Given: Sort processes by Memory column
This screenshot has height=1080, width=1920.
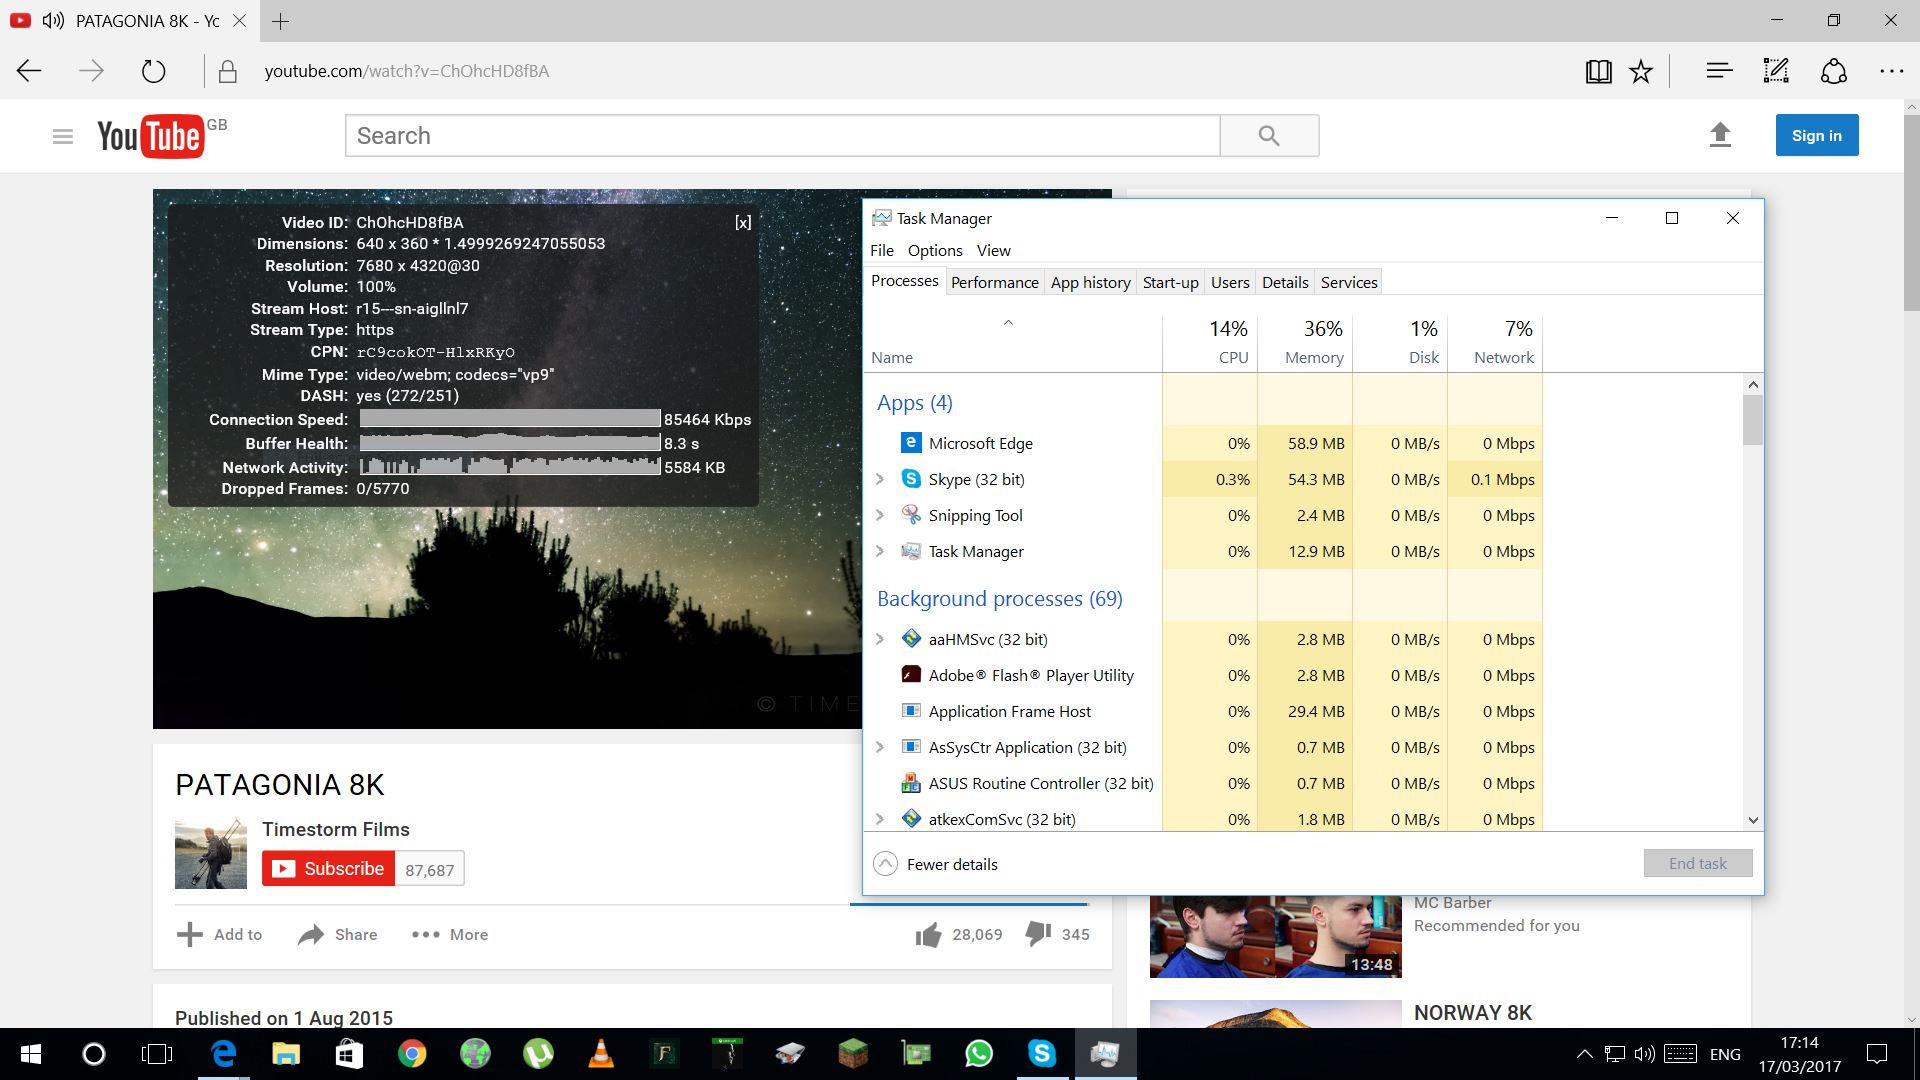Looking at the screenshot, I should [1305, 342].
